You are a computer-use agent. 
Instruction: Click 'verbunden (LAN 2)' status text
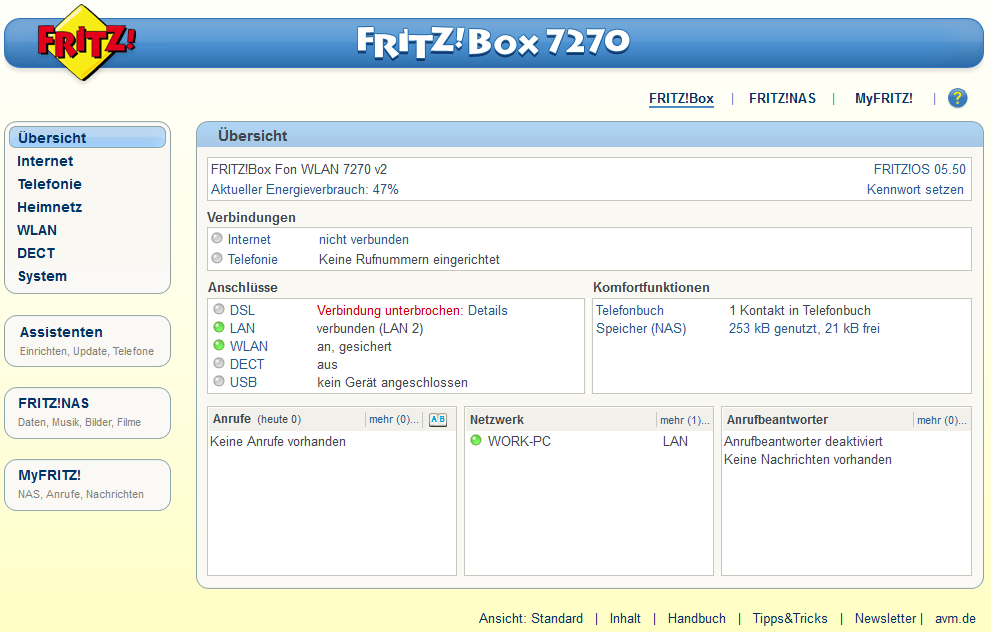point(370,328)
